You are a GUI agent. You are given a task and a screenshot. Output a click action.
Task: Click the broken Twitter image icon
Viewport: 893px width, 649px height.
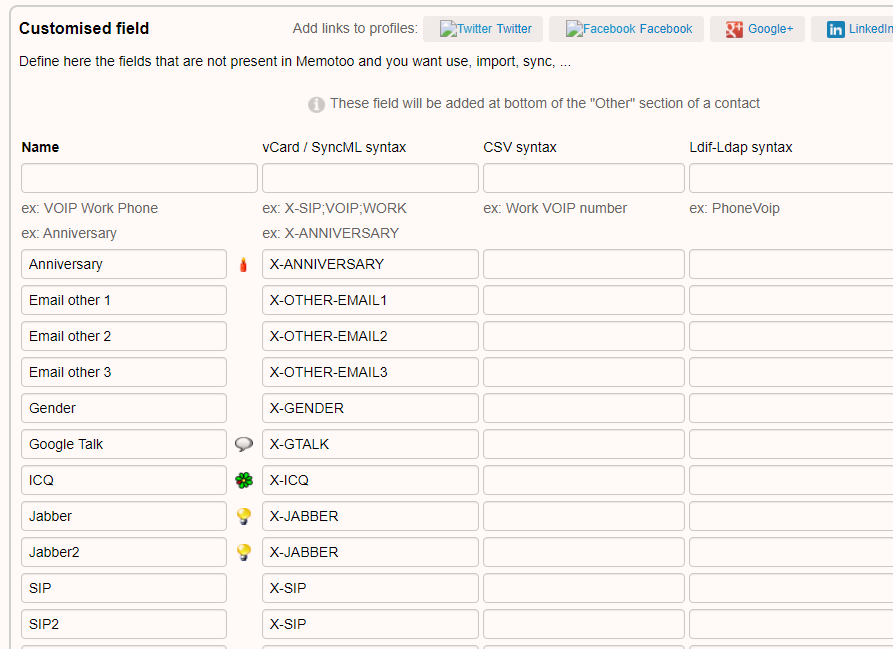tap(448, 29)
